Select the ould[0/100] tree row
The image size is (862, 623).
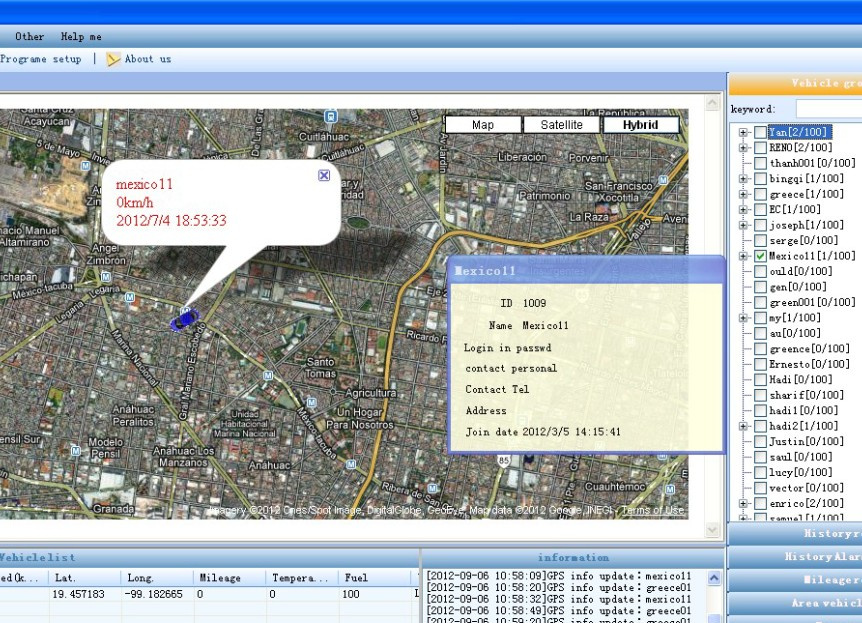[800, 271]
